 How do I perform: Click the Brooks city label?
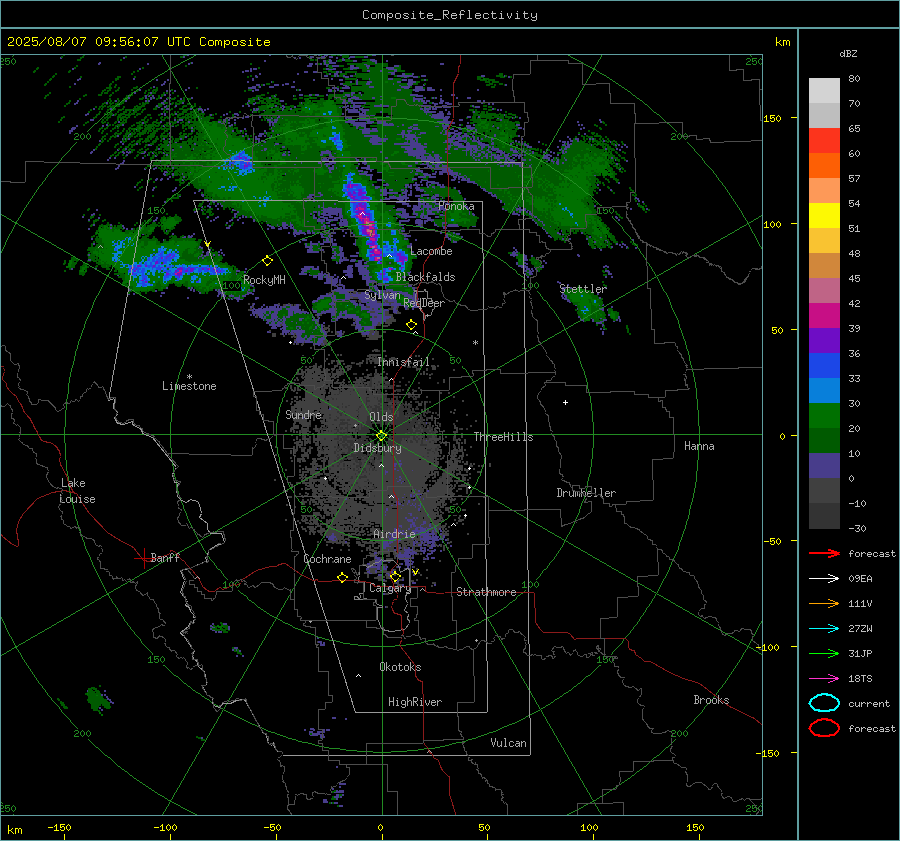tap(711, 700)
